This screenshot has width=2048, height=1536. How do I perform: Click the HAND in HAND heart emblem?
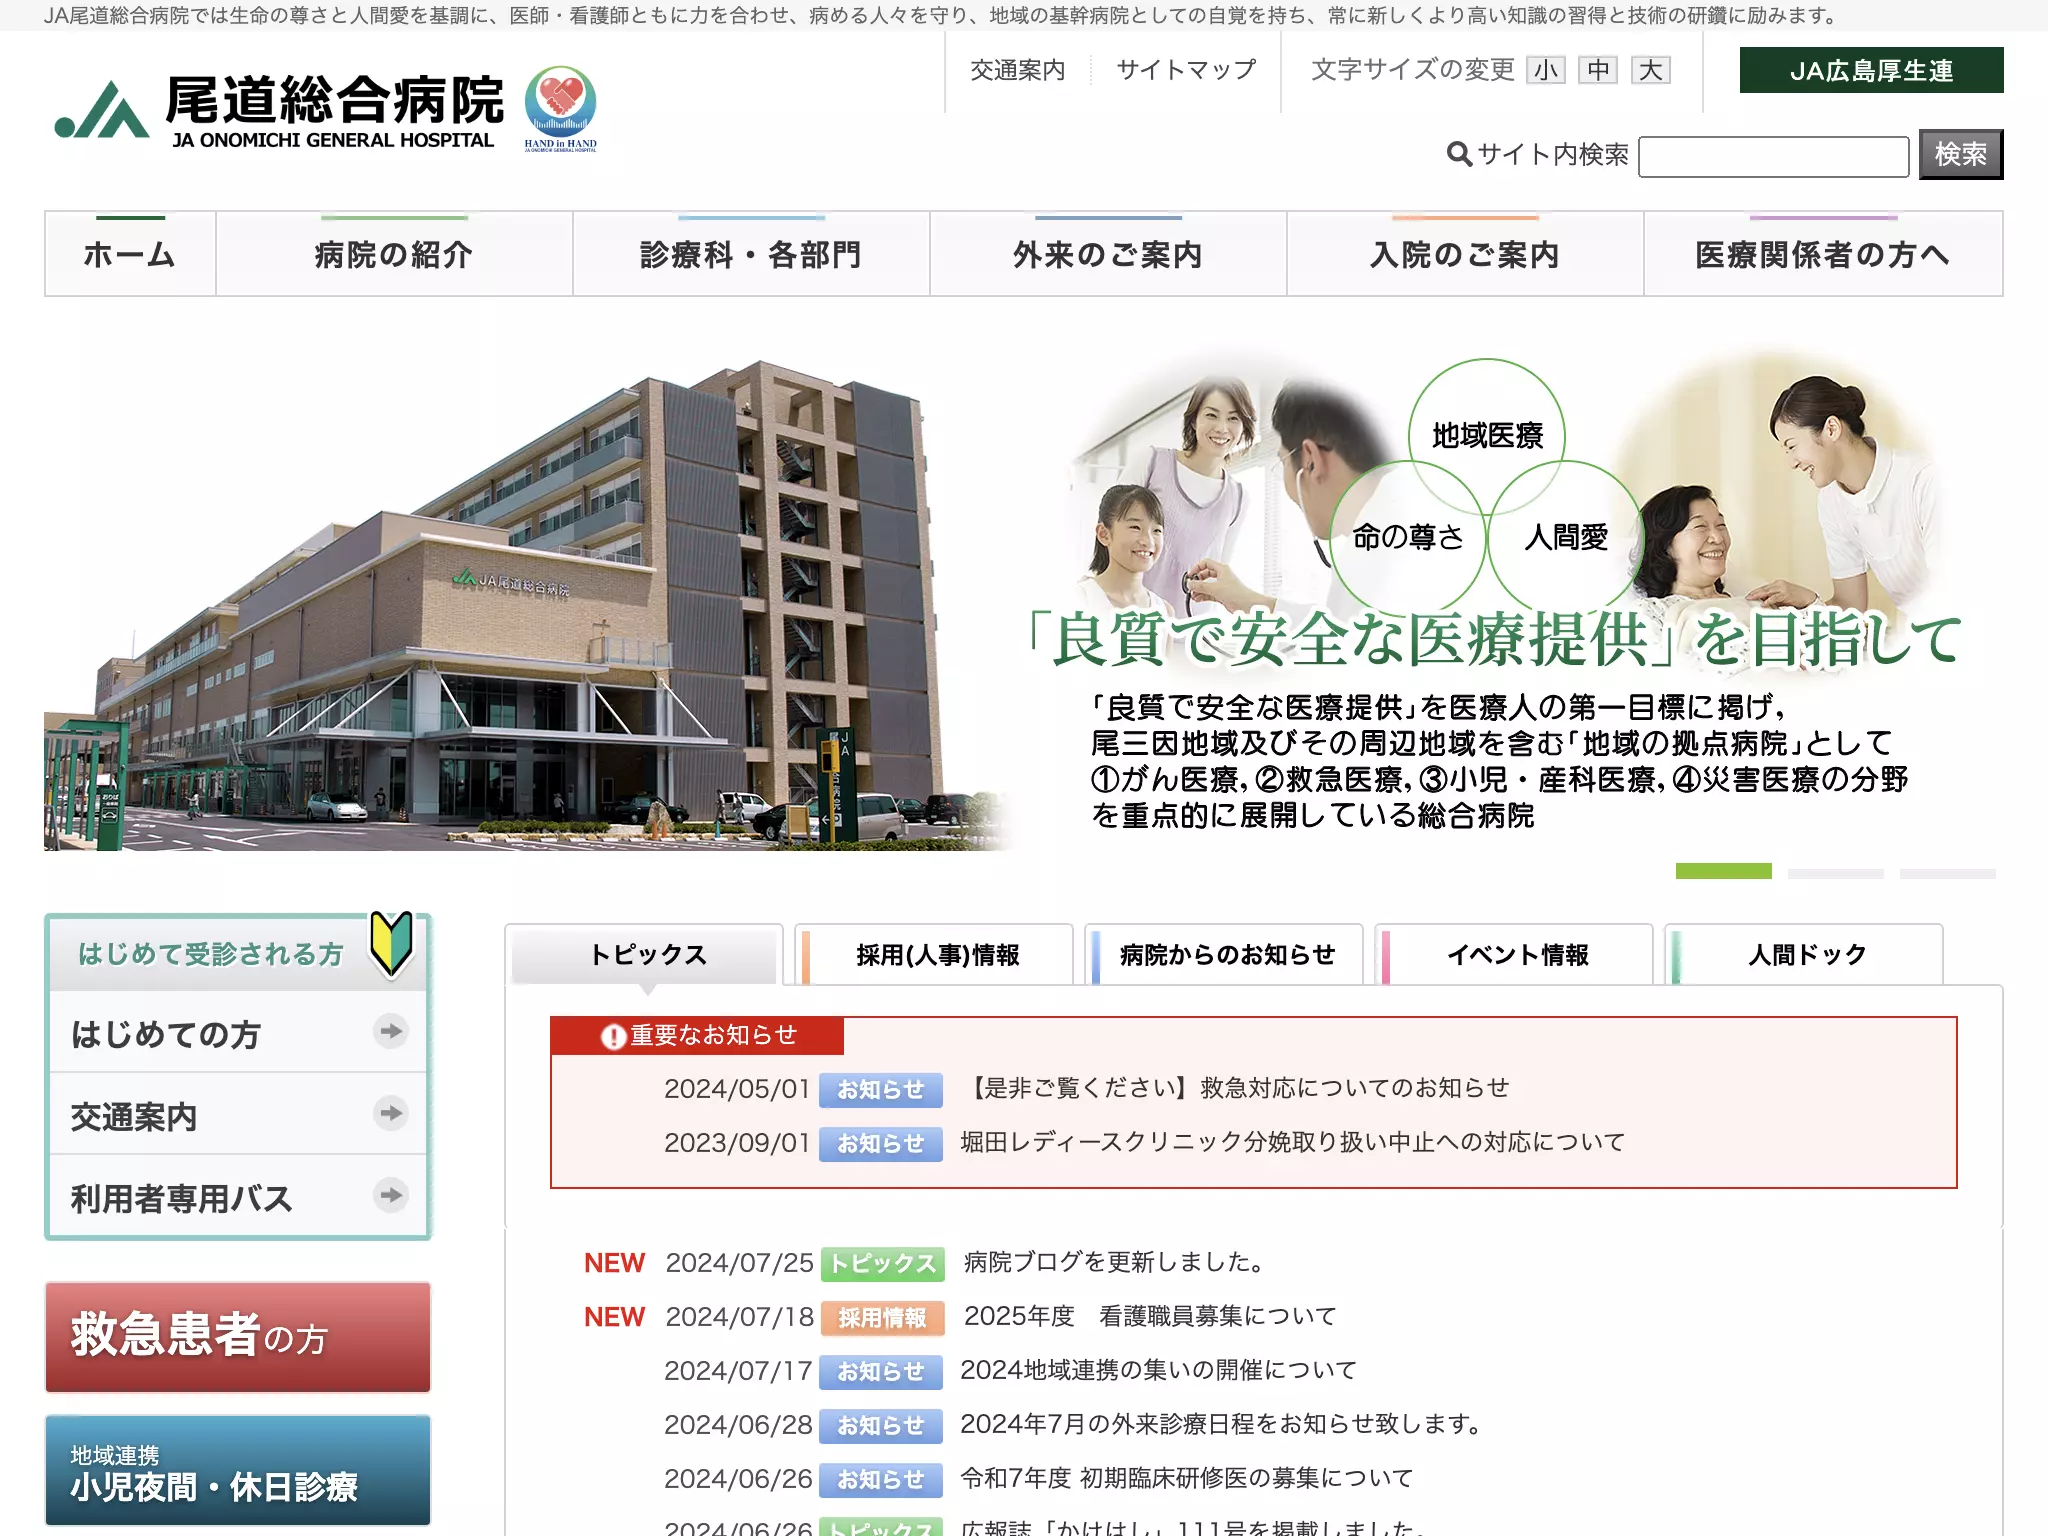pos(560,107)
